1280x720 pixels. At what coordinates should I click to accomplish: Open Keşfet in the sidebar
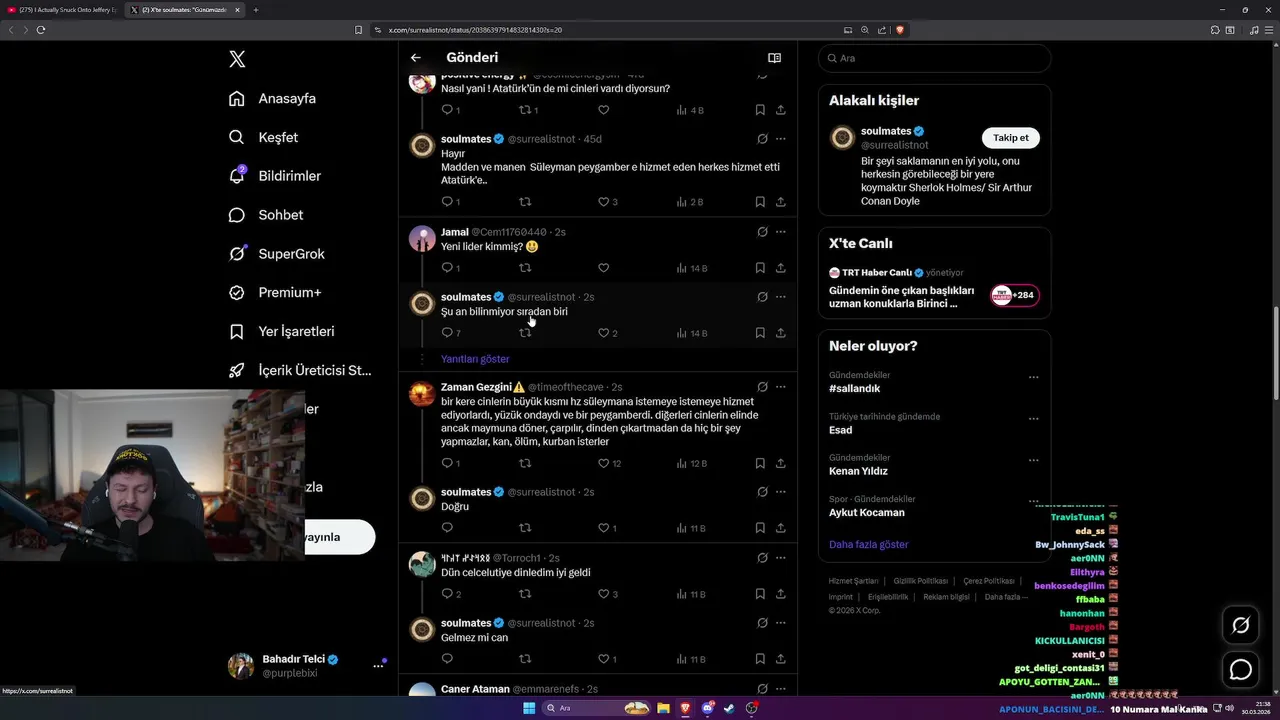tap(264, 137)
